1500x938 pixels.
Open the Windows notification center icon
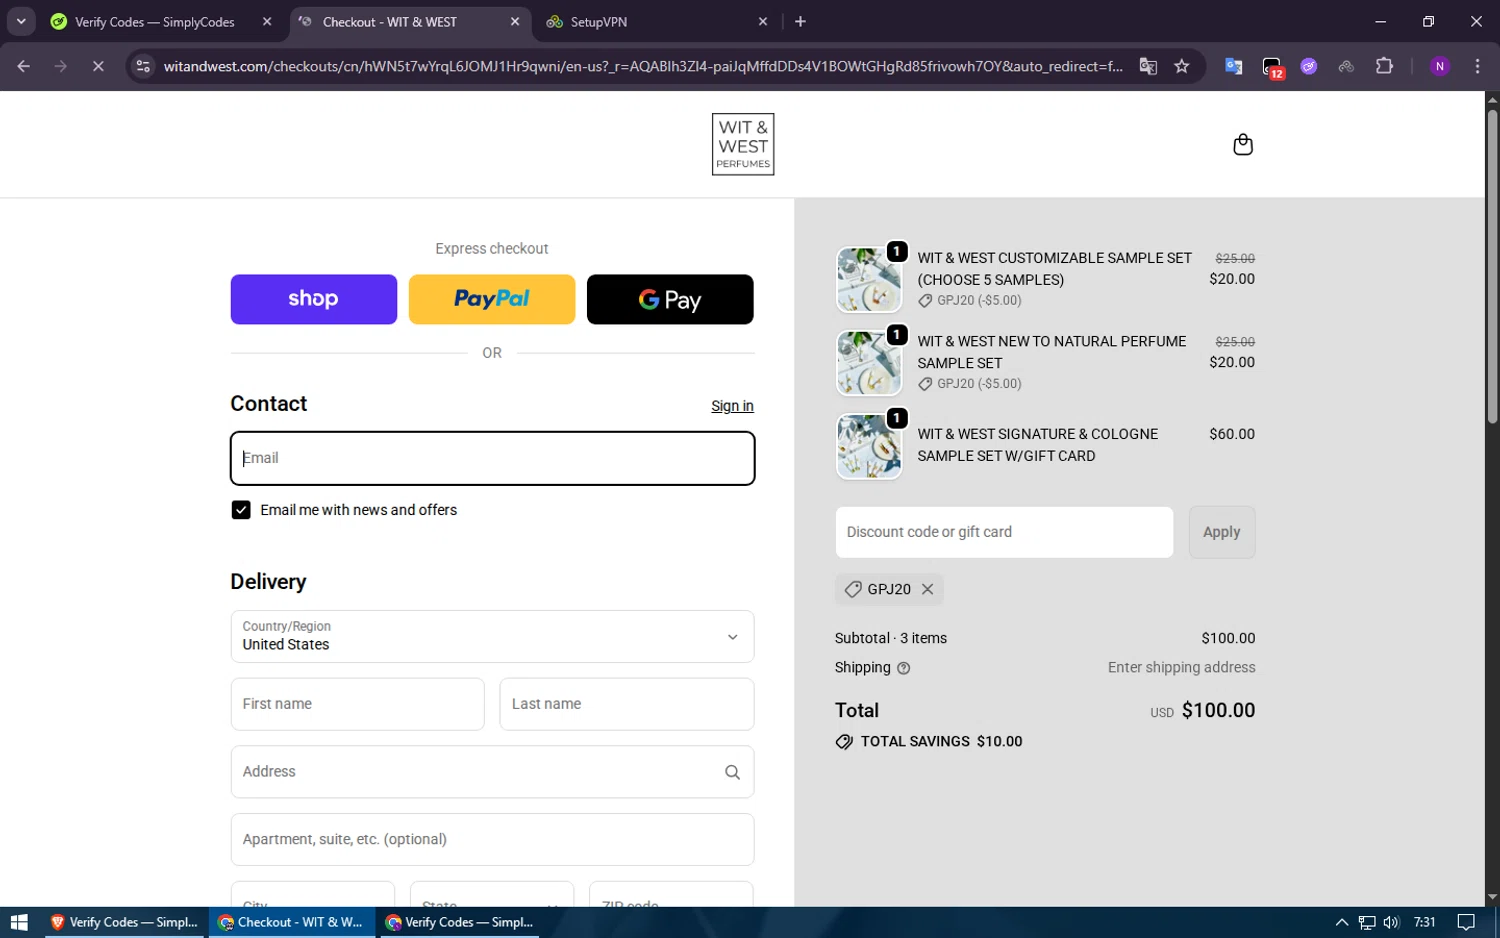coord(1466,922)
